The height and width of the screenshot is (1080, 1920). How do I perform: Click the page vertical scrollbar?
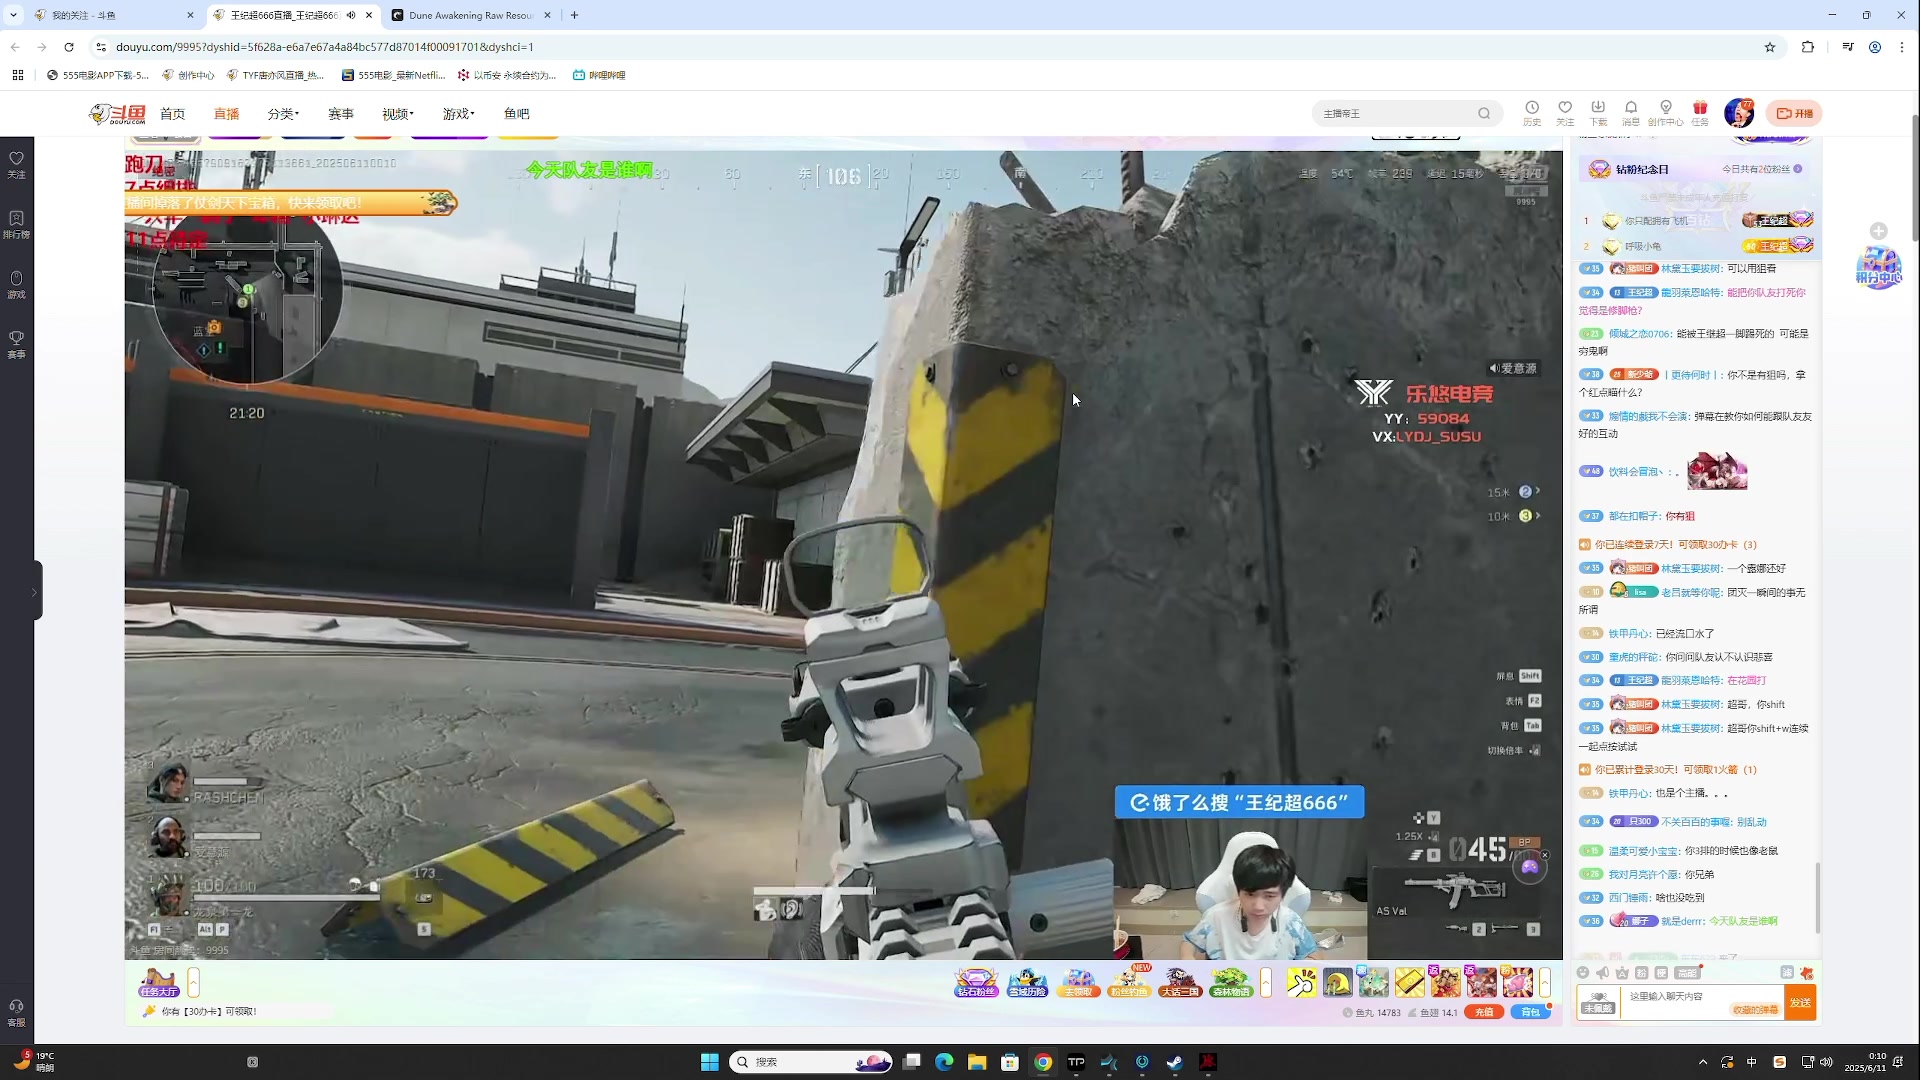coord(1915,178)
